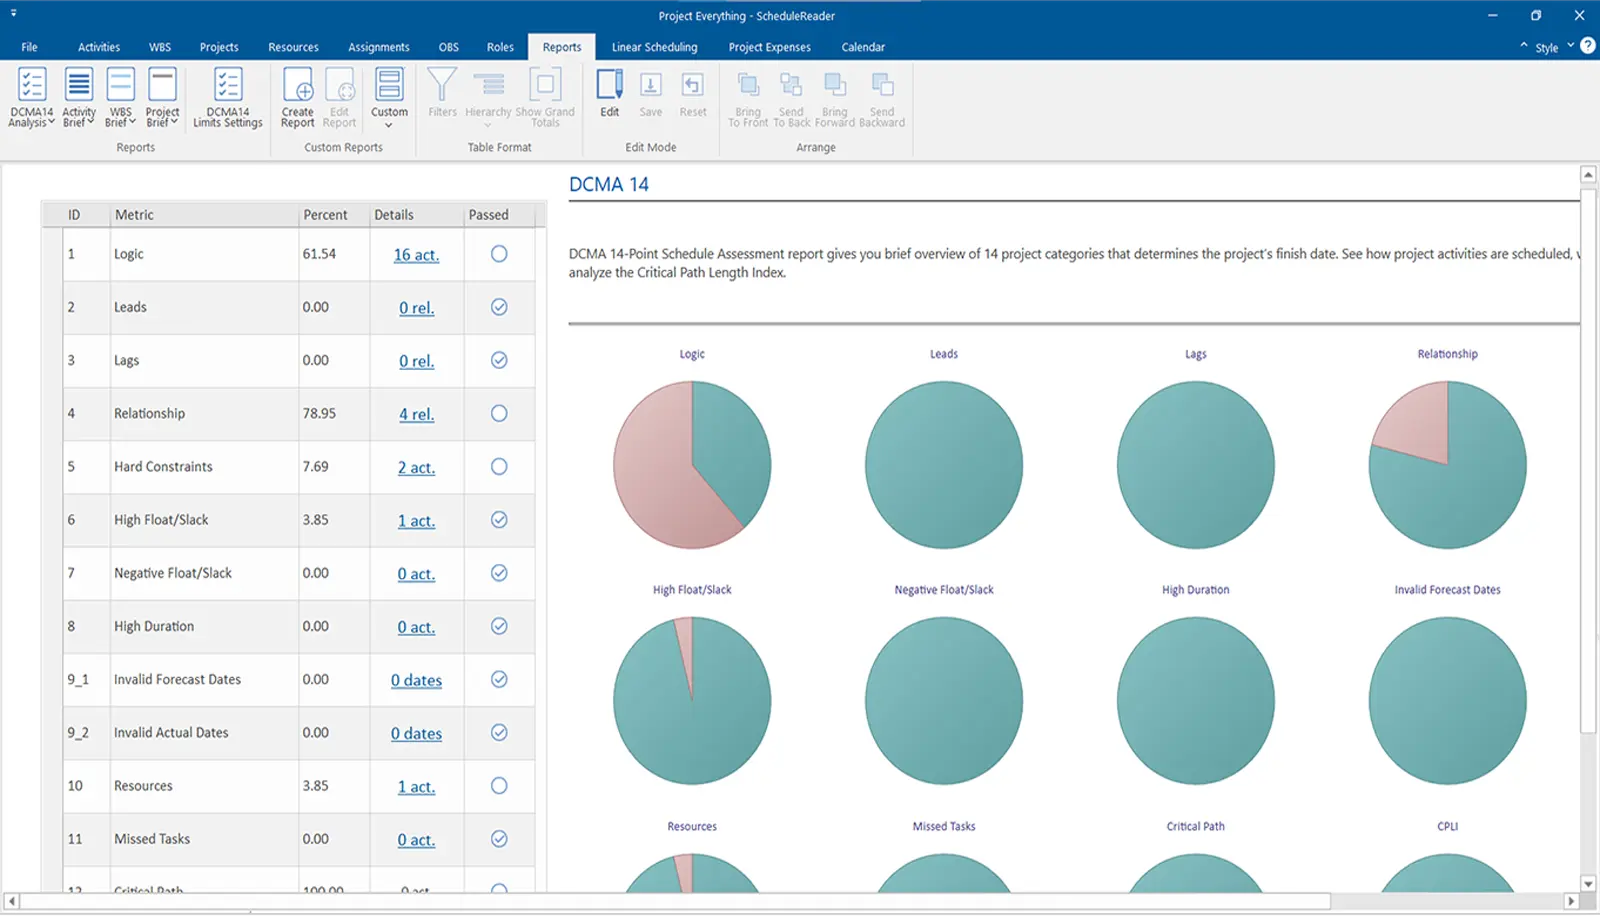Open the File menu
The height and width of the screenshot is (916, 1600).
[30, 47]
